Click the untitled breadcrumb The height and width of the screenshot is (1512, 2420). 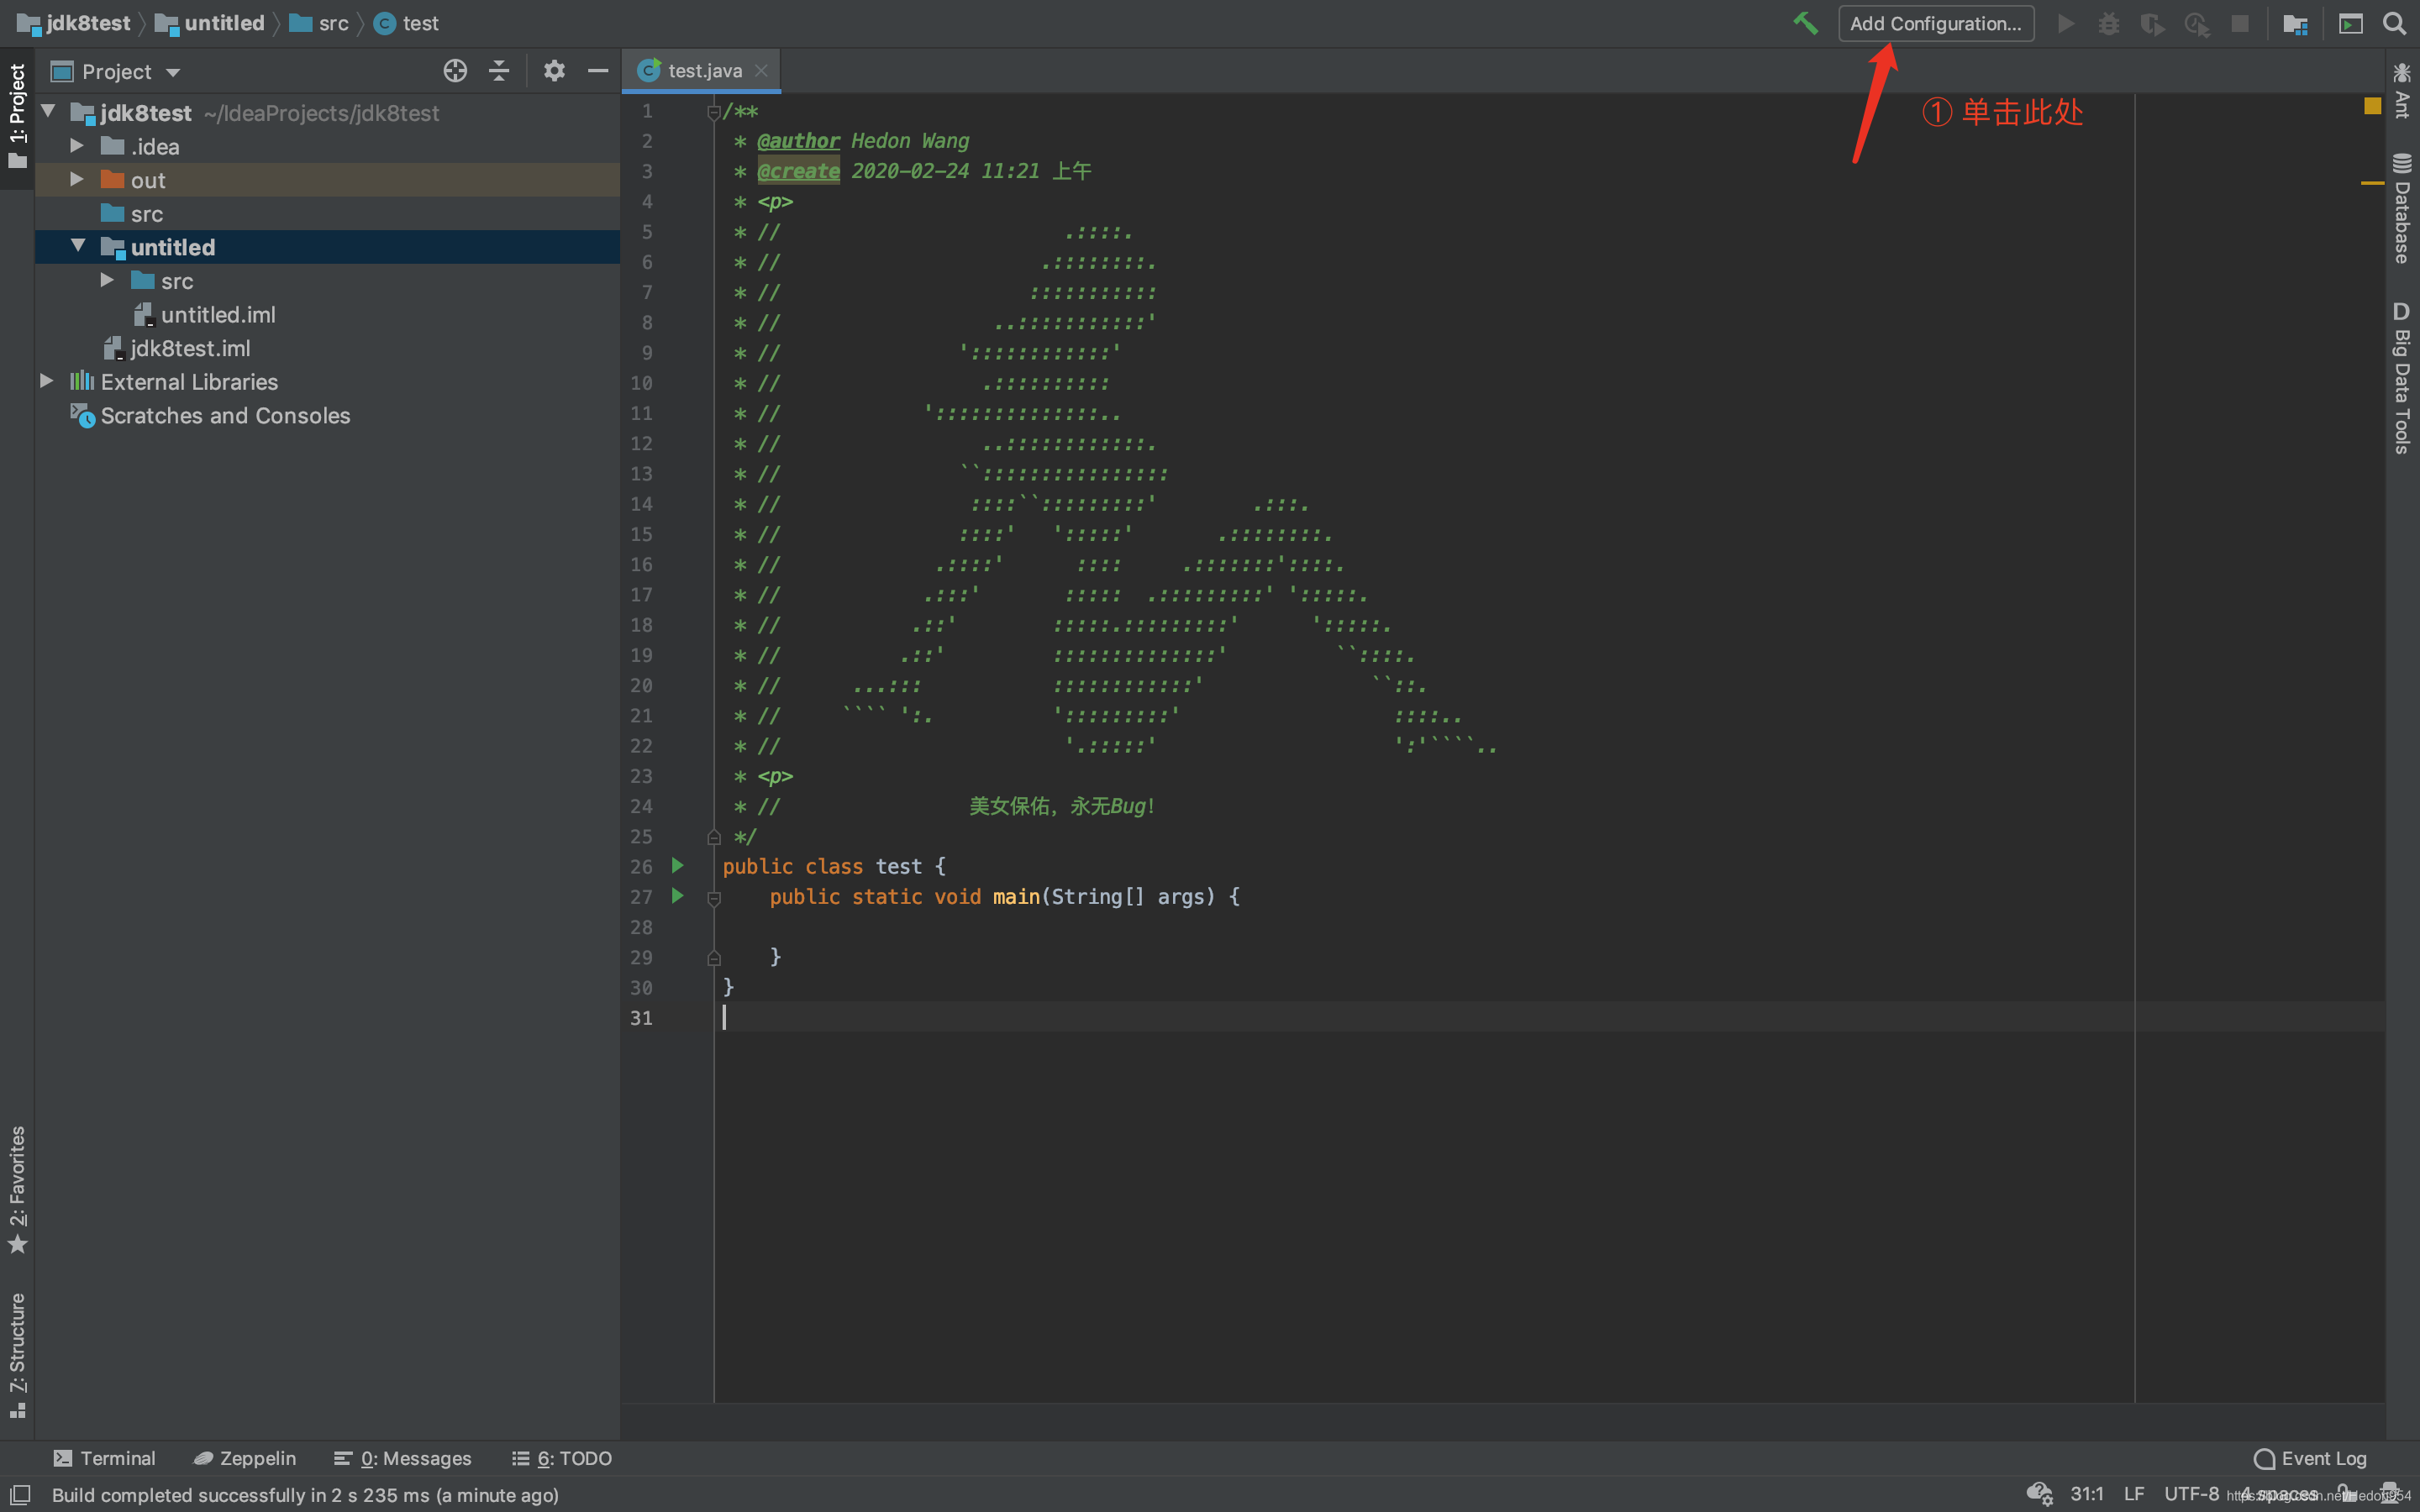(x=211, y=23)
